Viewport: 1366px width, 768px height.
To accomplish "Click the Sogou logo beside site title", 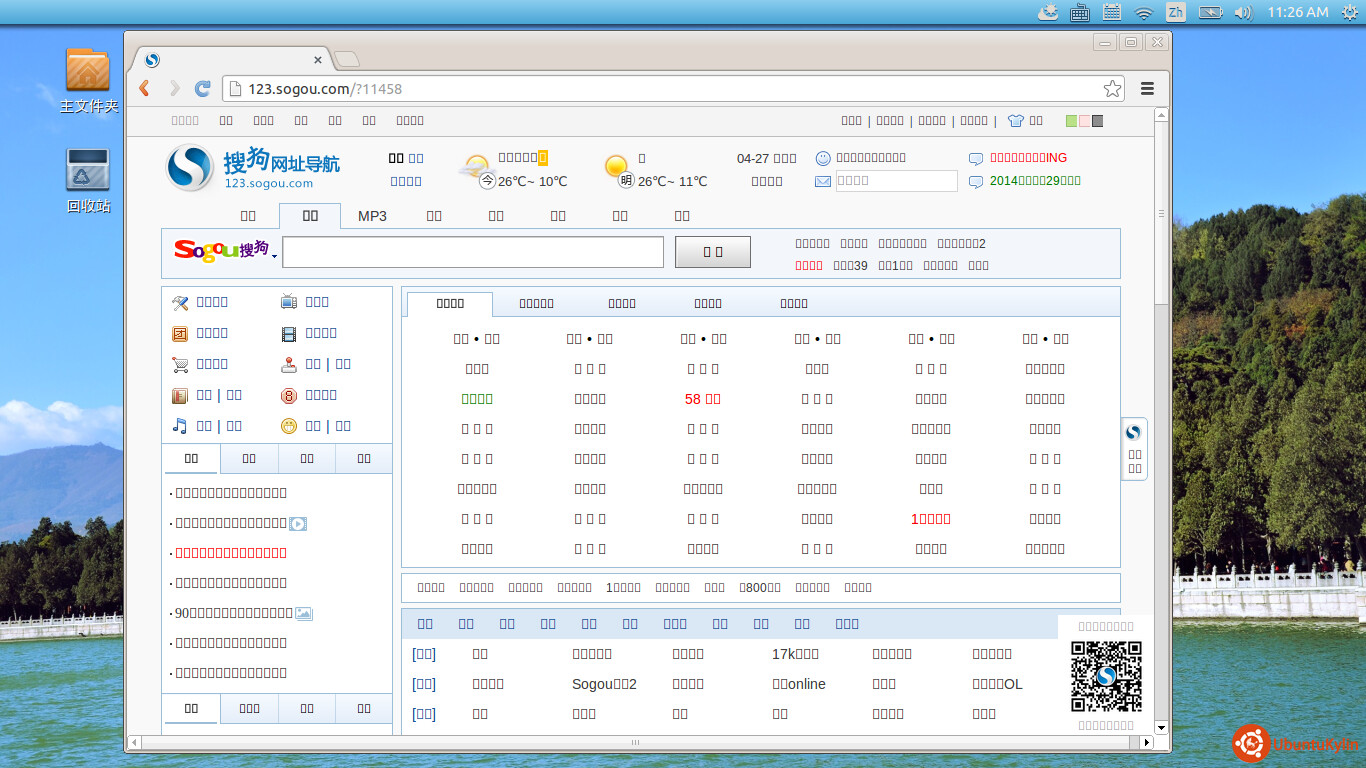I will (x=190, y=168).
